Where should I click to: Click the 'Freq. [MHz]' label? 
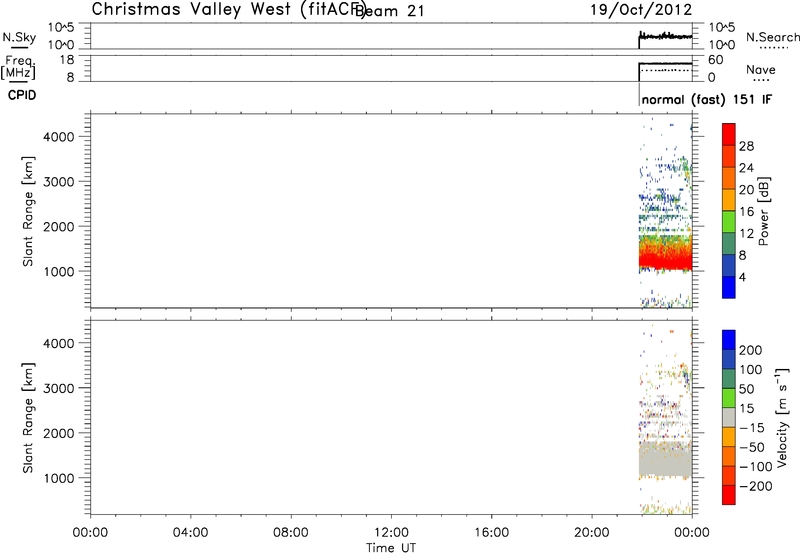[19, 67]
